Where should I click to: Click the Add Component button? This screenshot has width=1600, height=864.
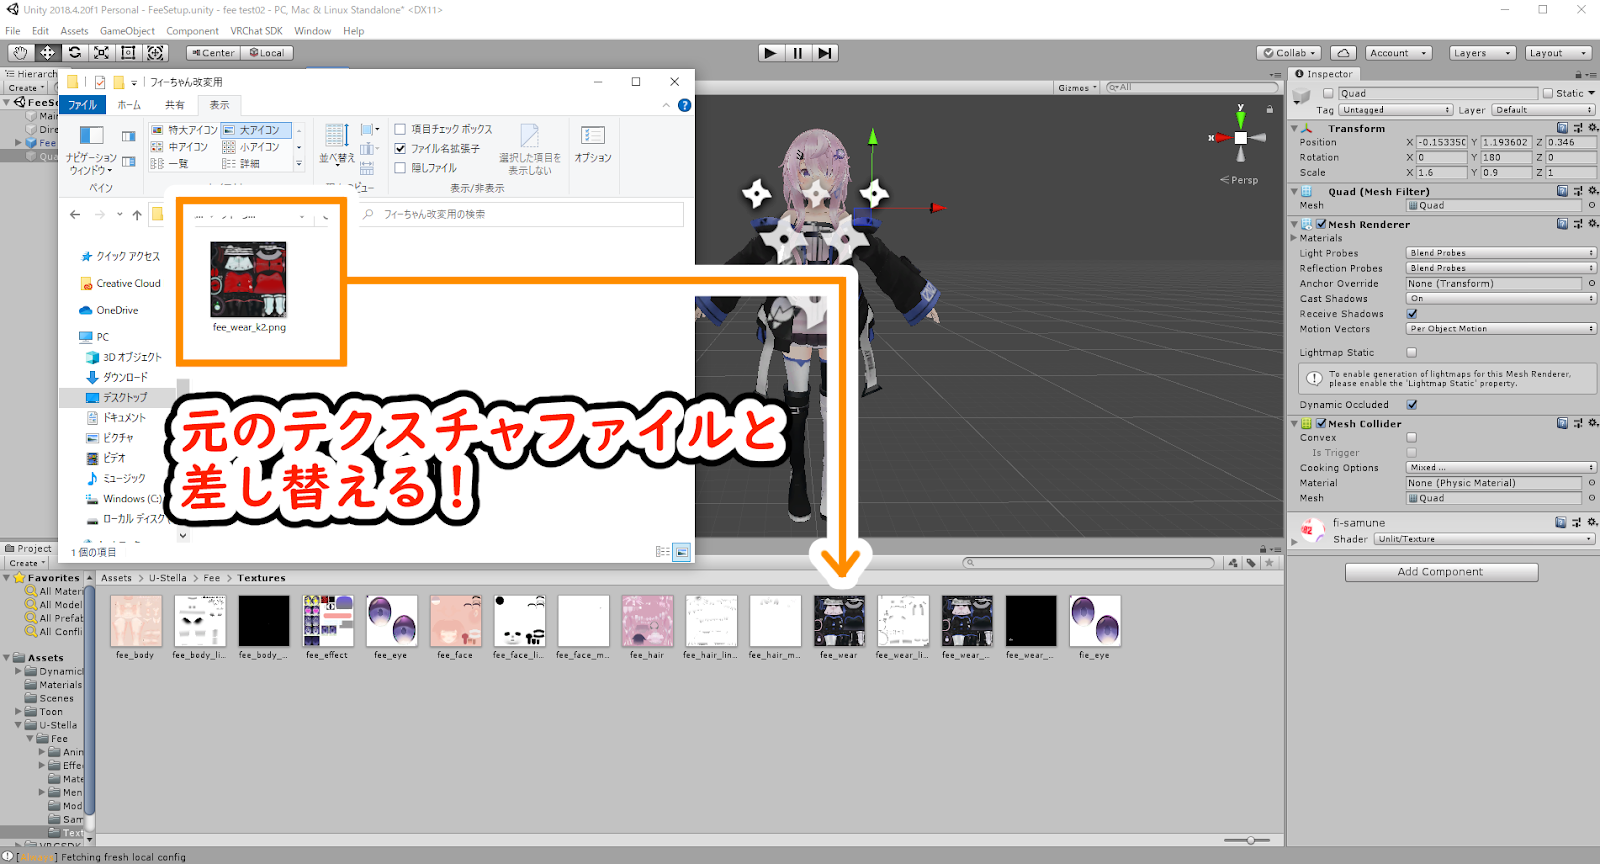click(1441, 572)
